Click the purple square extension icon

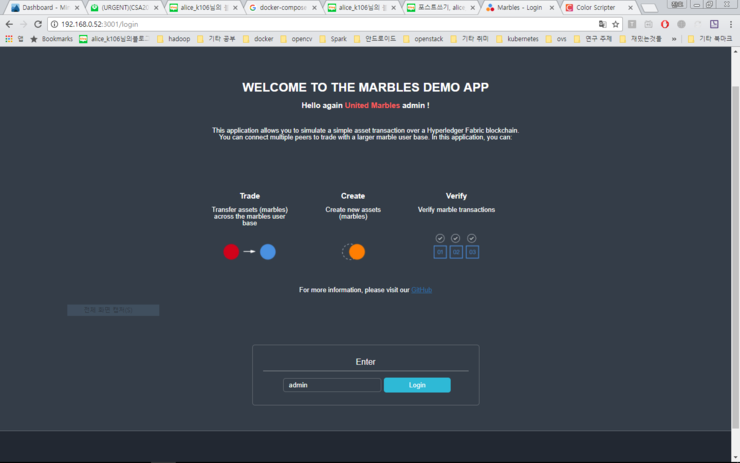click(x=714, y=24)
